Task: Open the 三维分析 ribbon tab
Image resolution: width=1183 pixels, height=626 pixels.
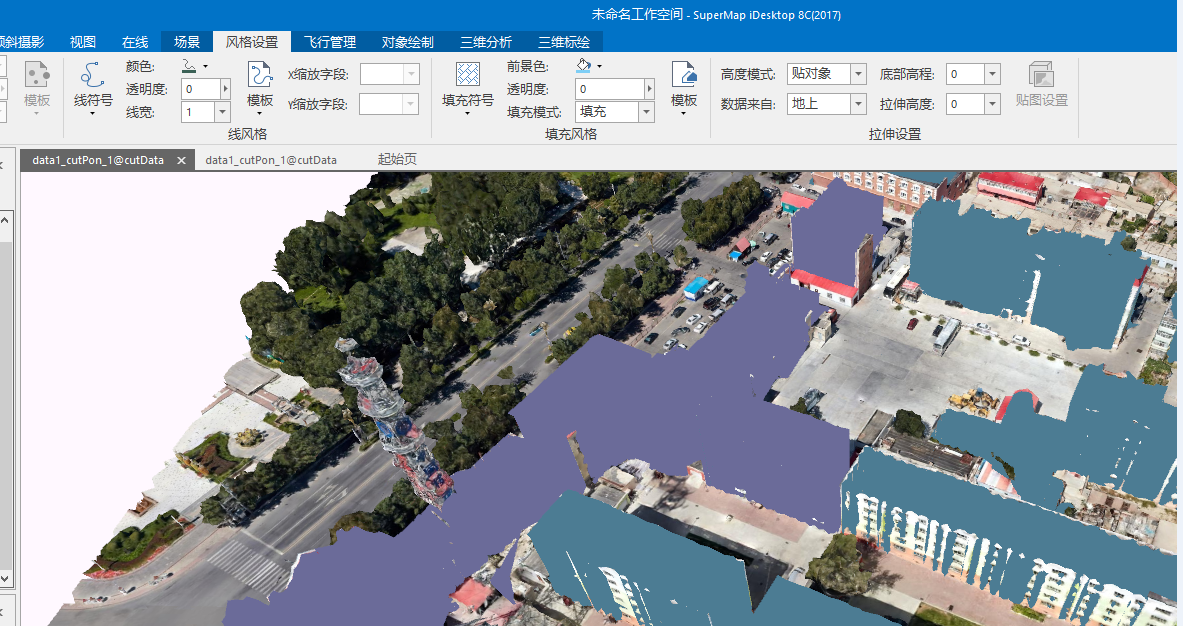Action: click(x=486, y=42)
